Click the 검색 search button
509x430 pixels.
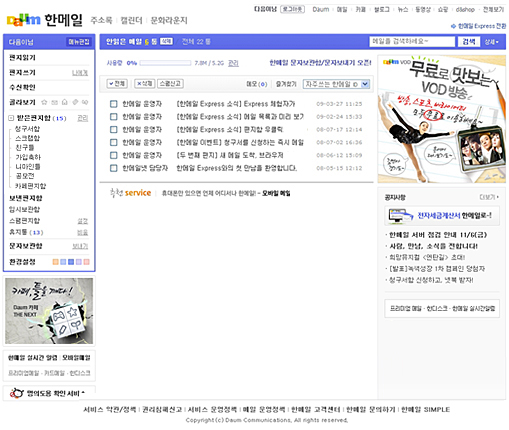[468, 42]
